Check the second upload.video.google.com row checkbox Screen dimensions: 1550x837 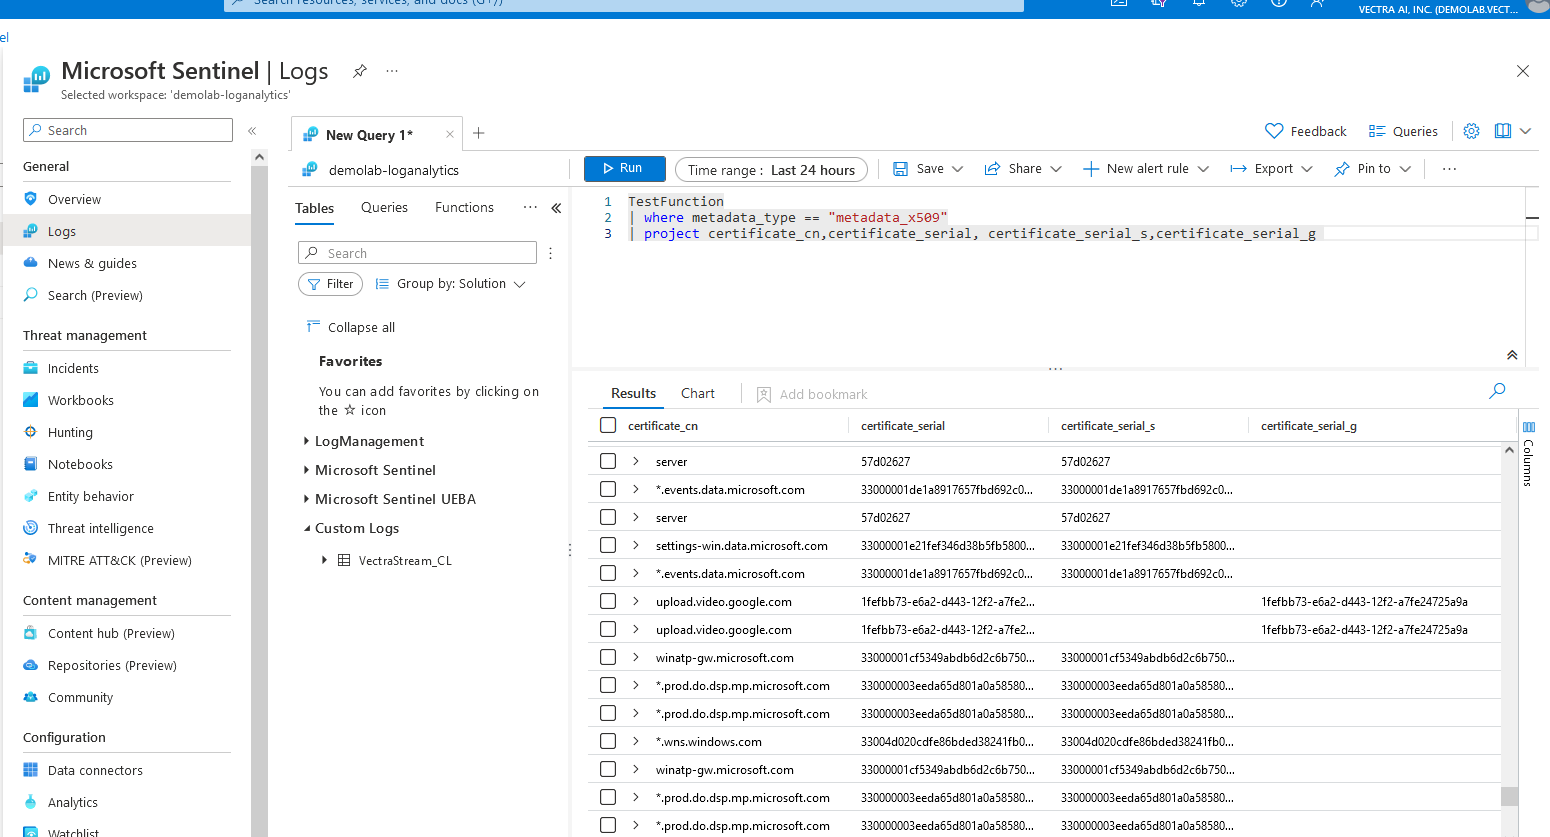[x=608, y=629]
